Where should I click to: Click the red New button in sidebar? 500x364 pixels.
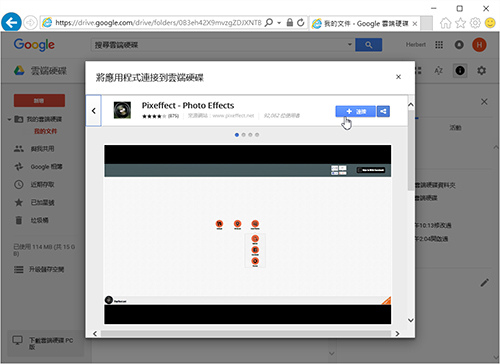(x=39, y=100)
